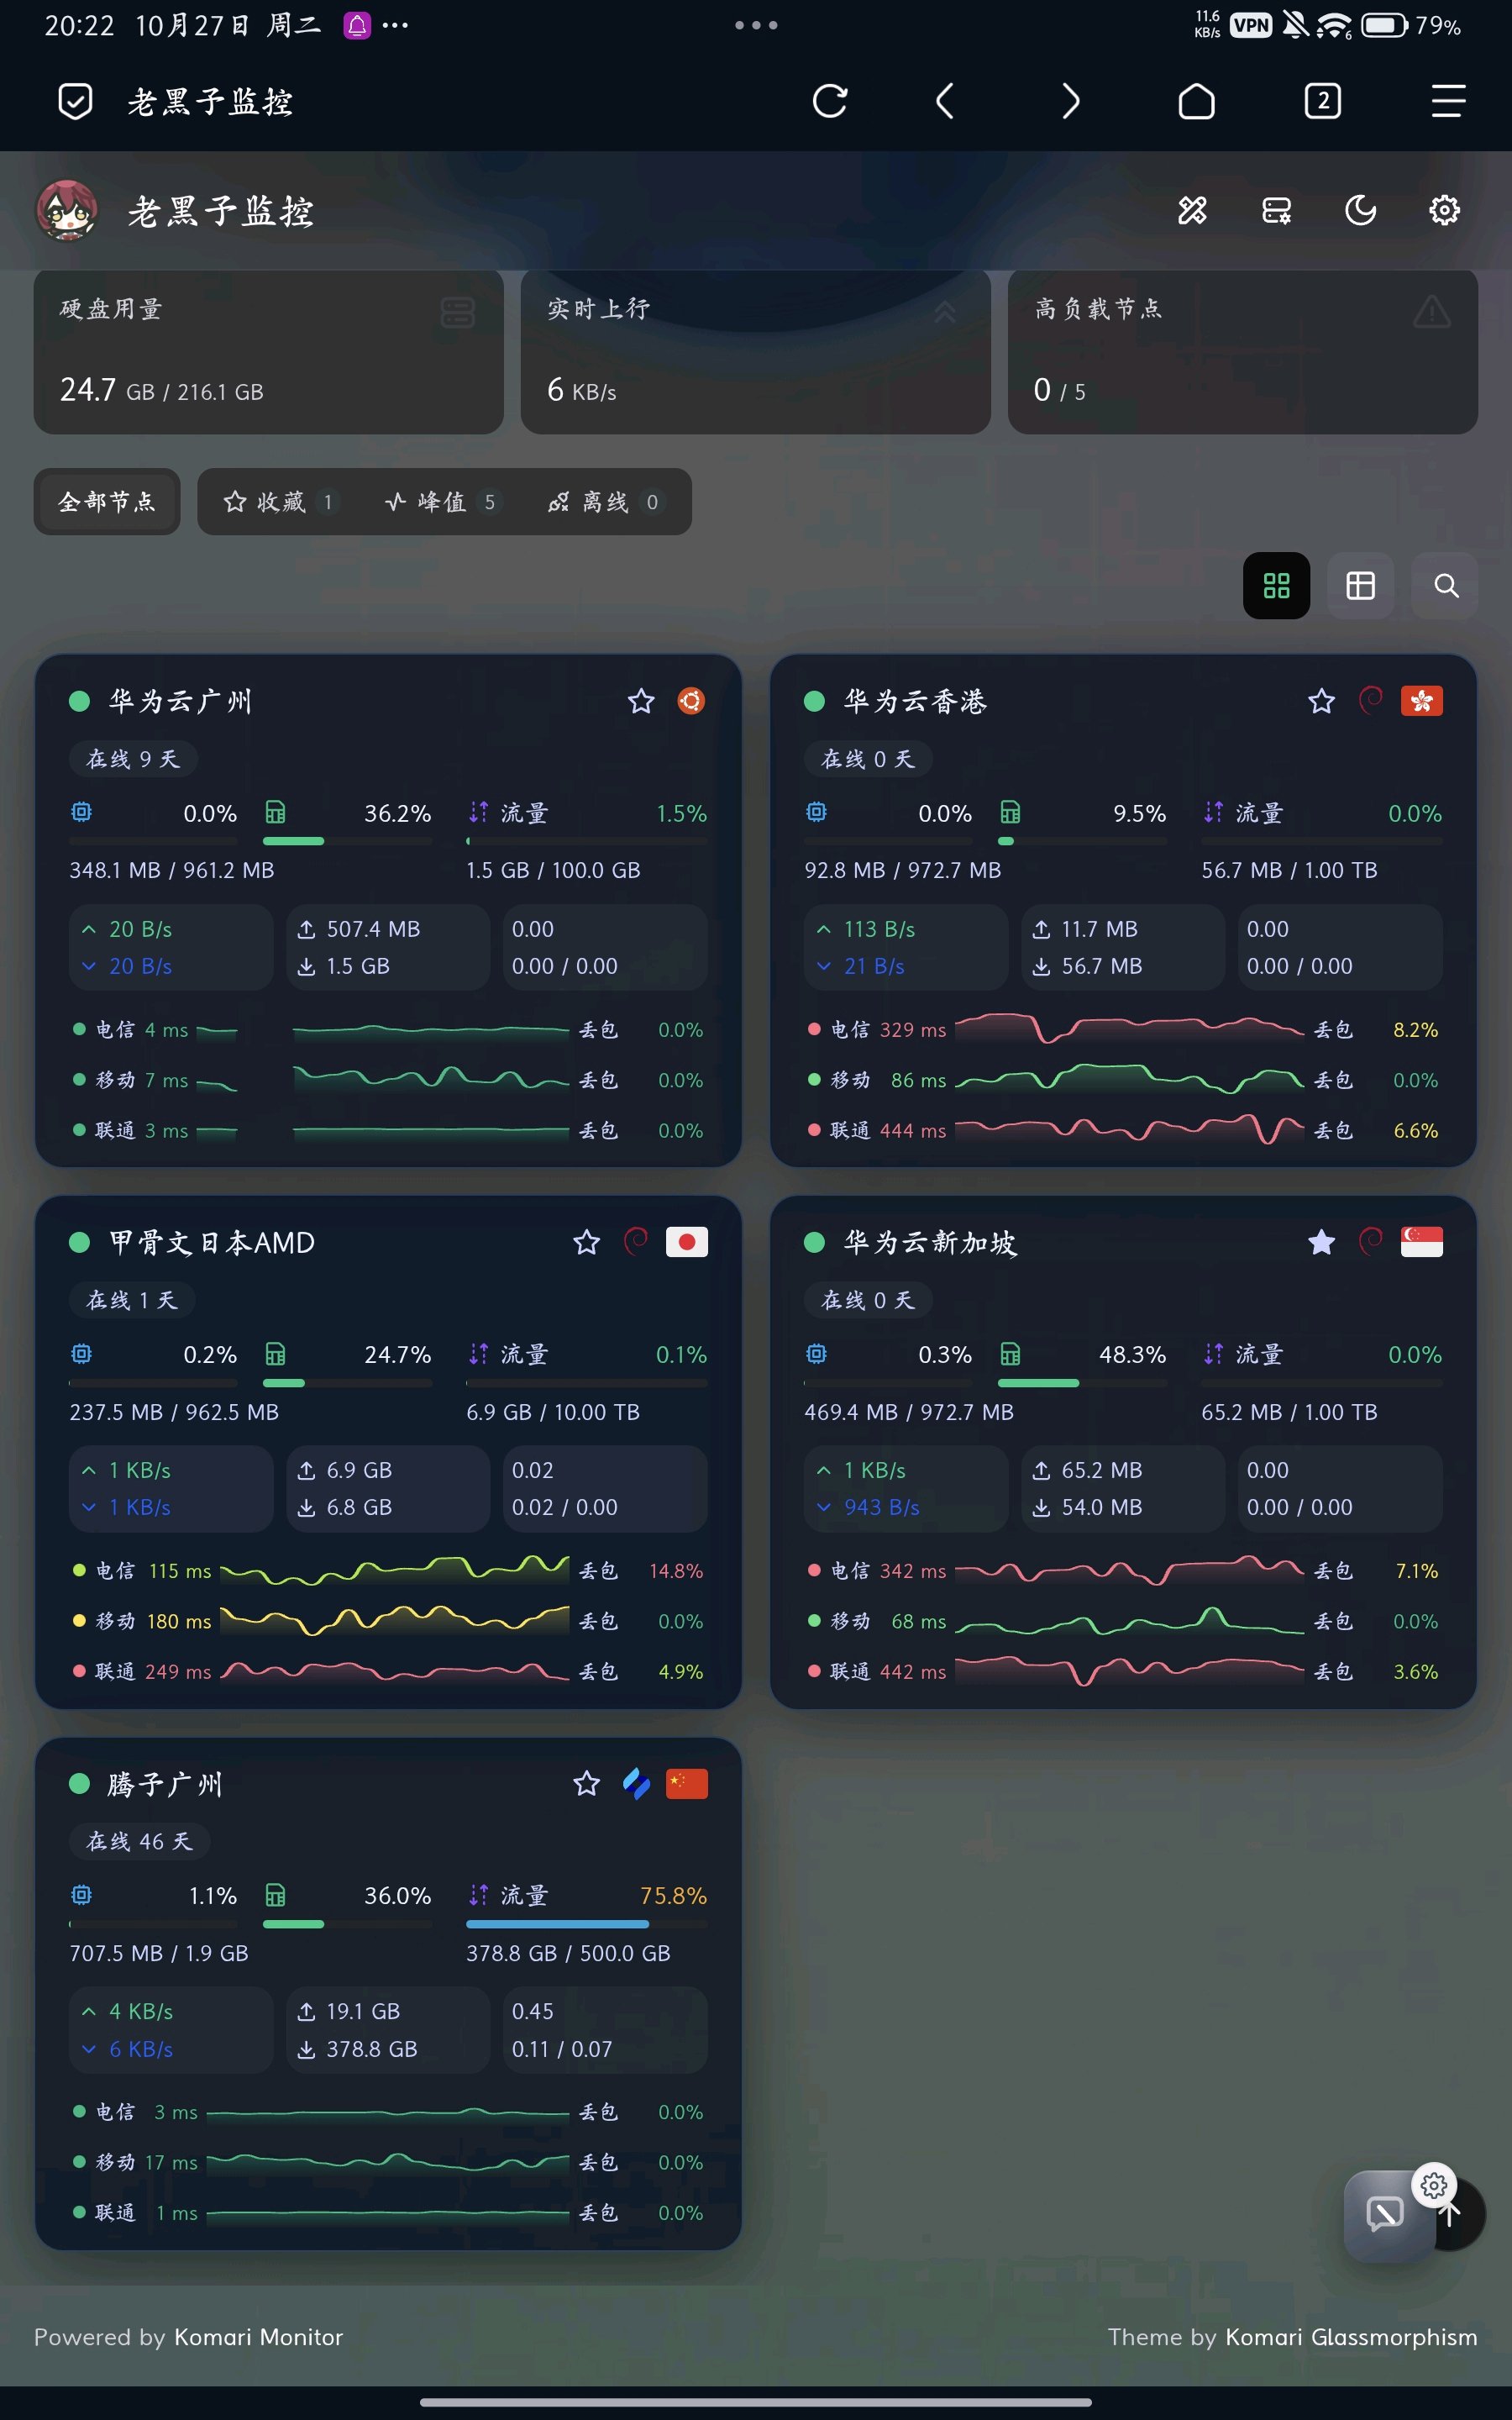
Task: Open the browser home page icon
Action: click(1196, 101)
